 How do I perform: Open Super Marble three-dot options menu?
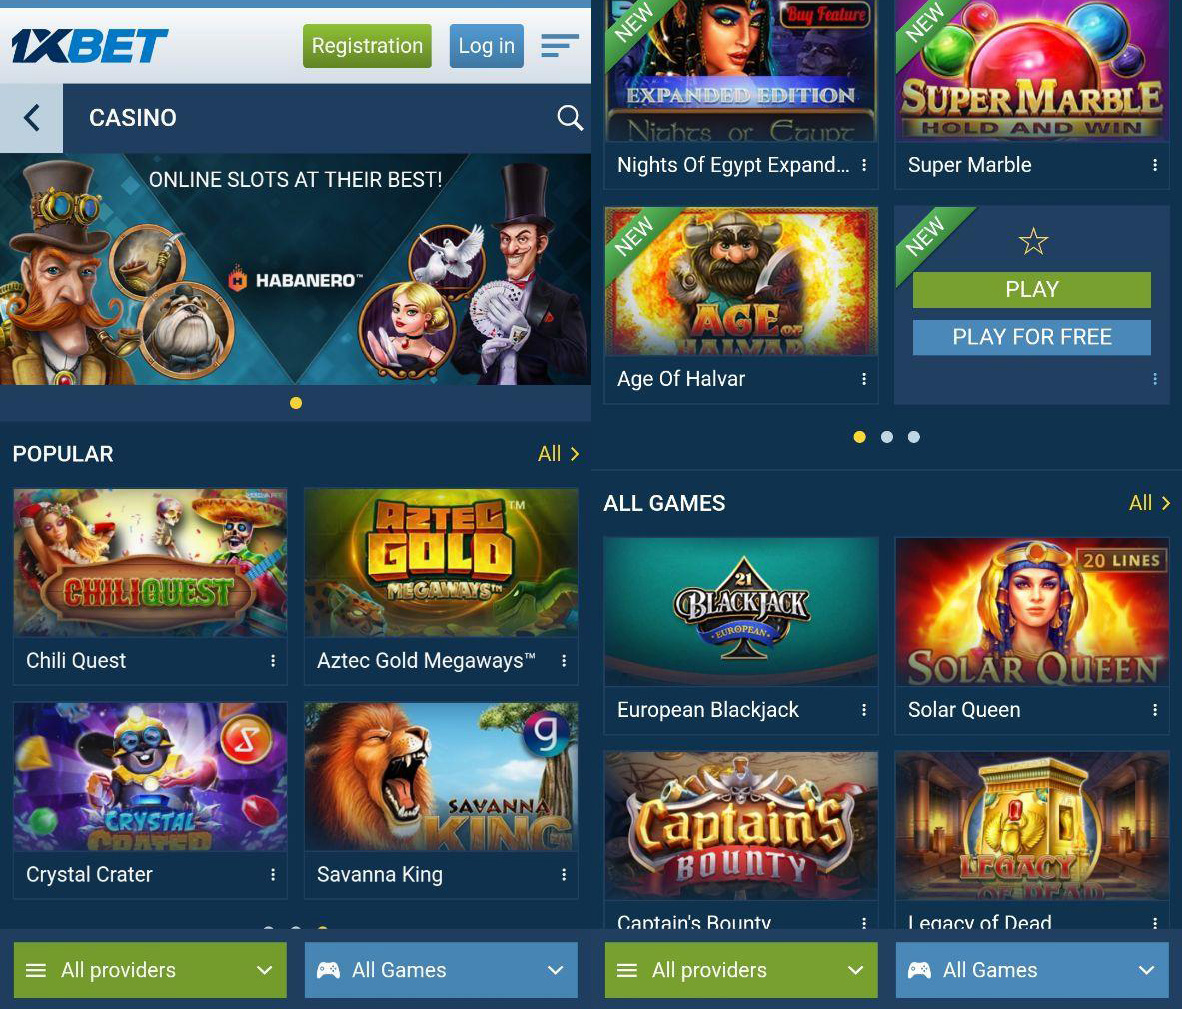pos(1155,165)
